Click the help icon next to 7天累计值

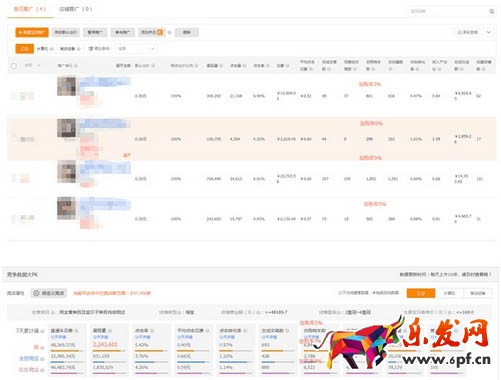[43, 331]
